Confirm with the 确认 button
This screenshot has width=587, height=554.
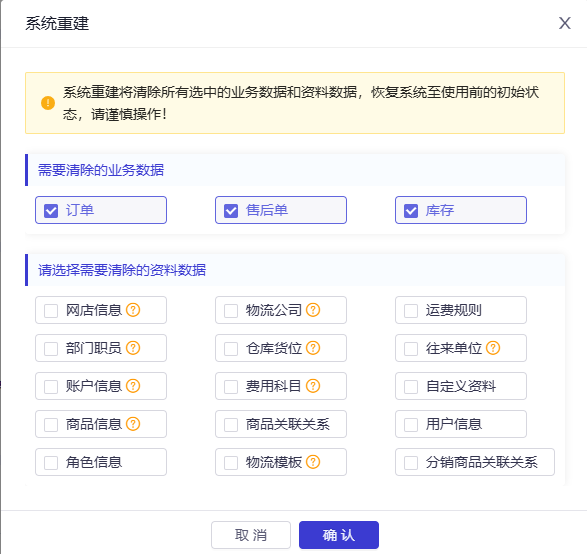tap(339, 535)
